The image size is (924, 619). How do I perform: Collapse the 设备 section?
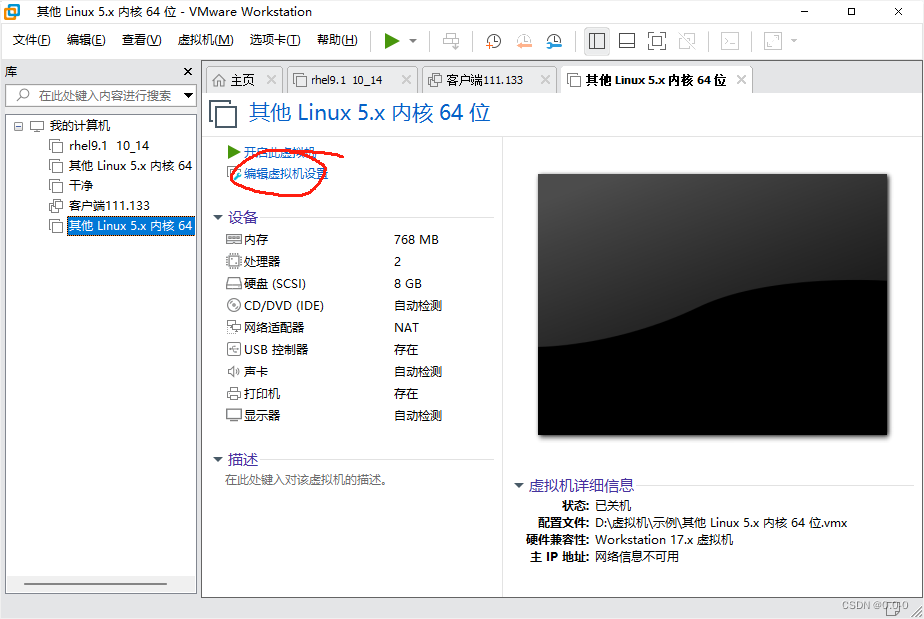[217, 218]
